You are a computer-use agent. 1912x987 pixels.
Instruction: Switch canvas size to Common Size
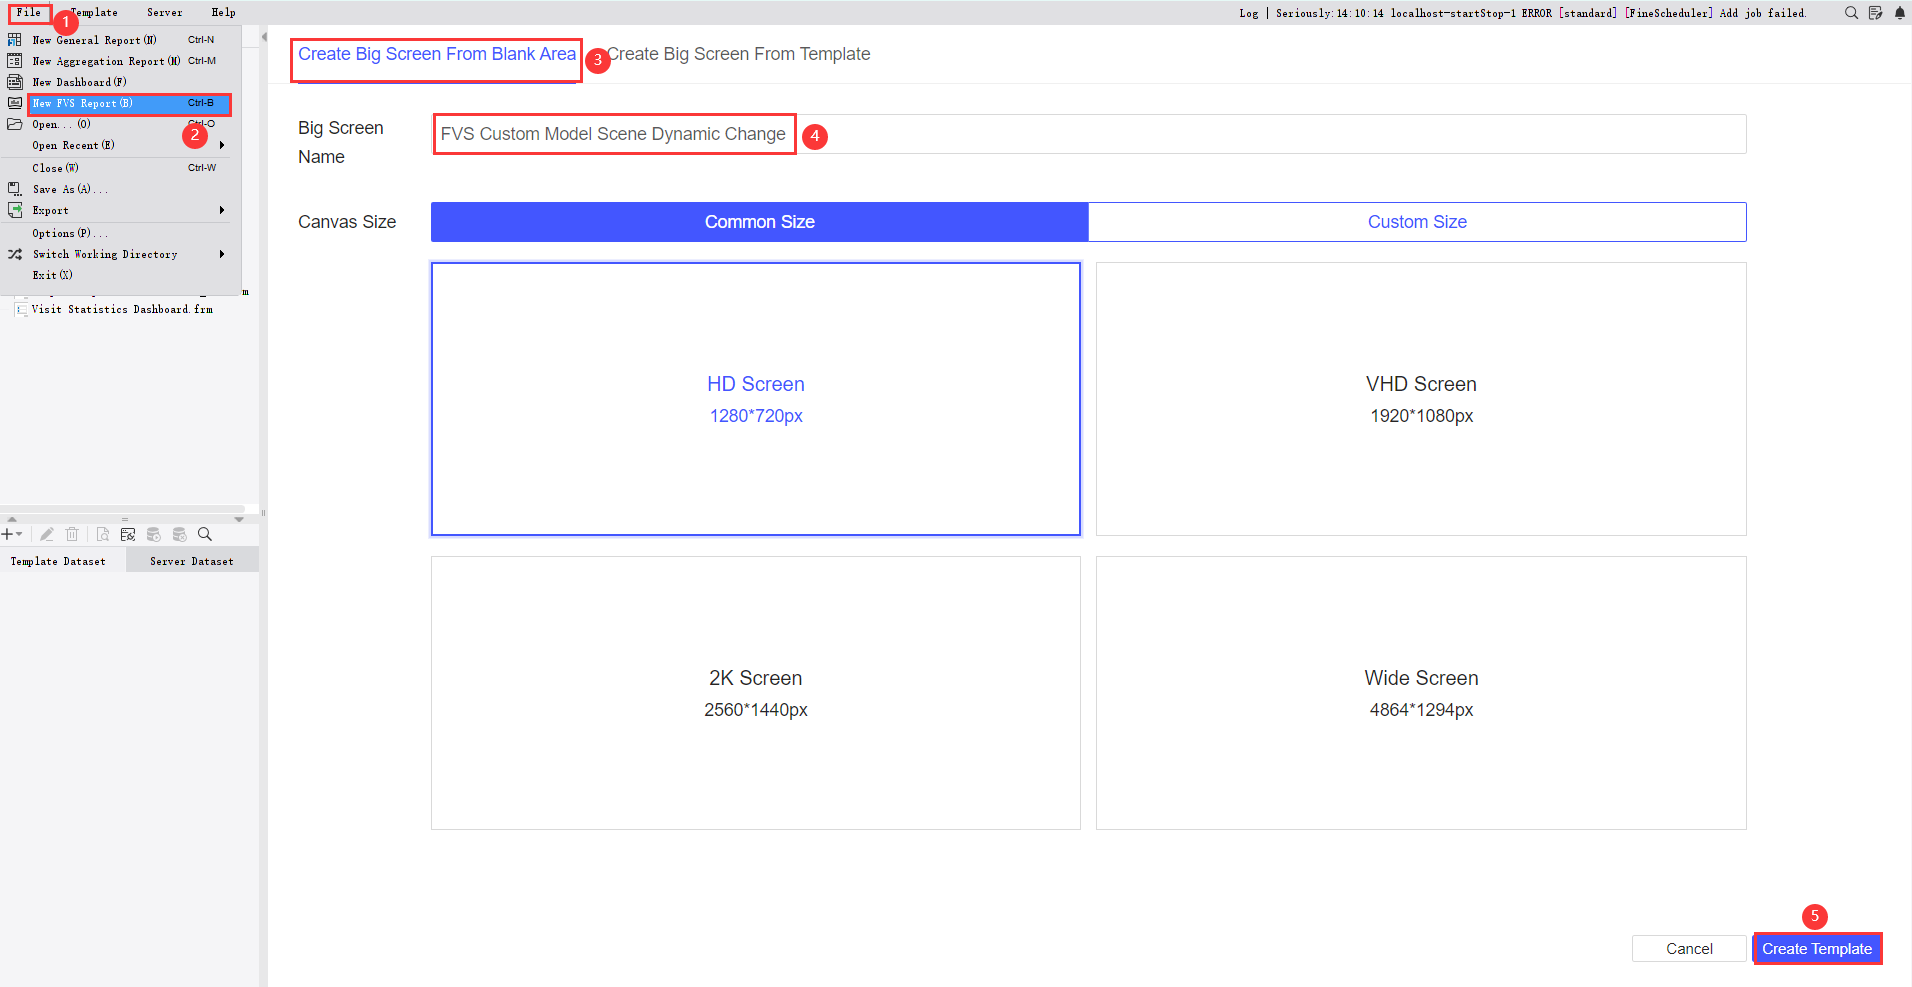760,222
